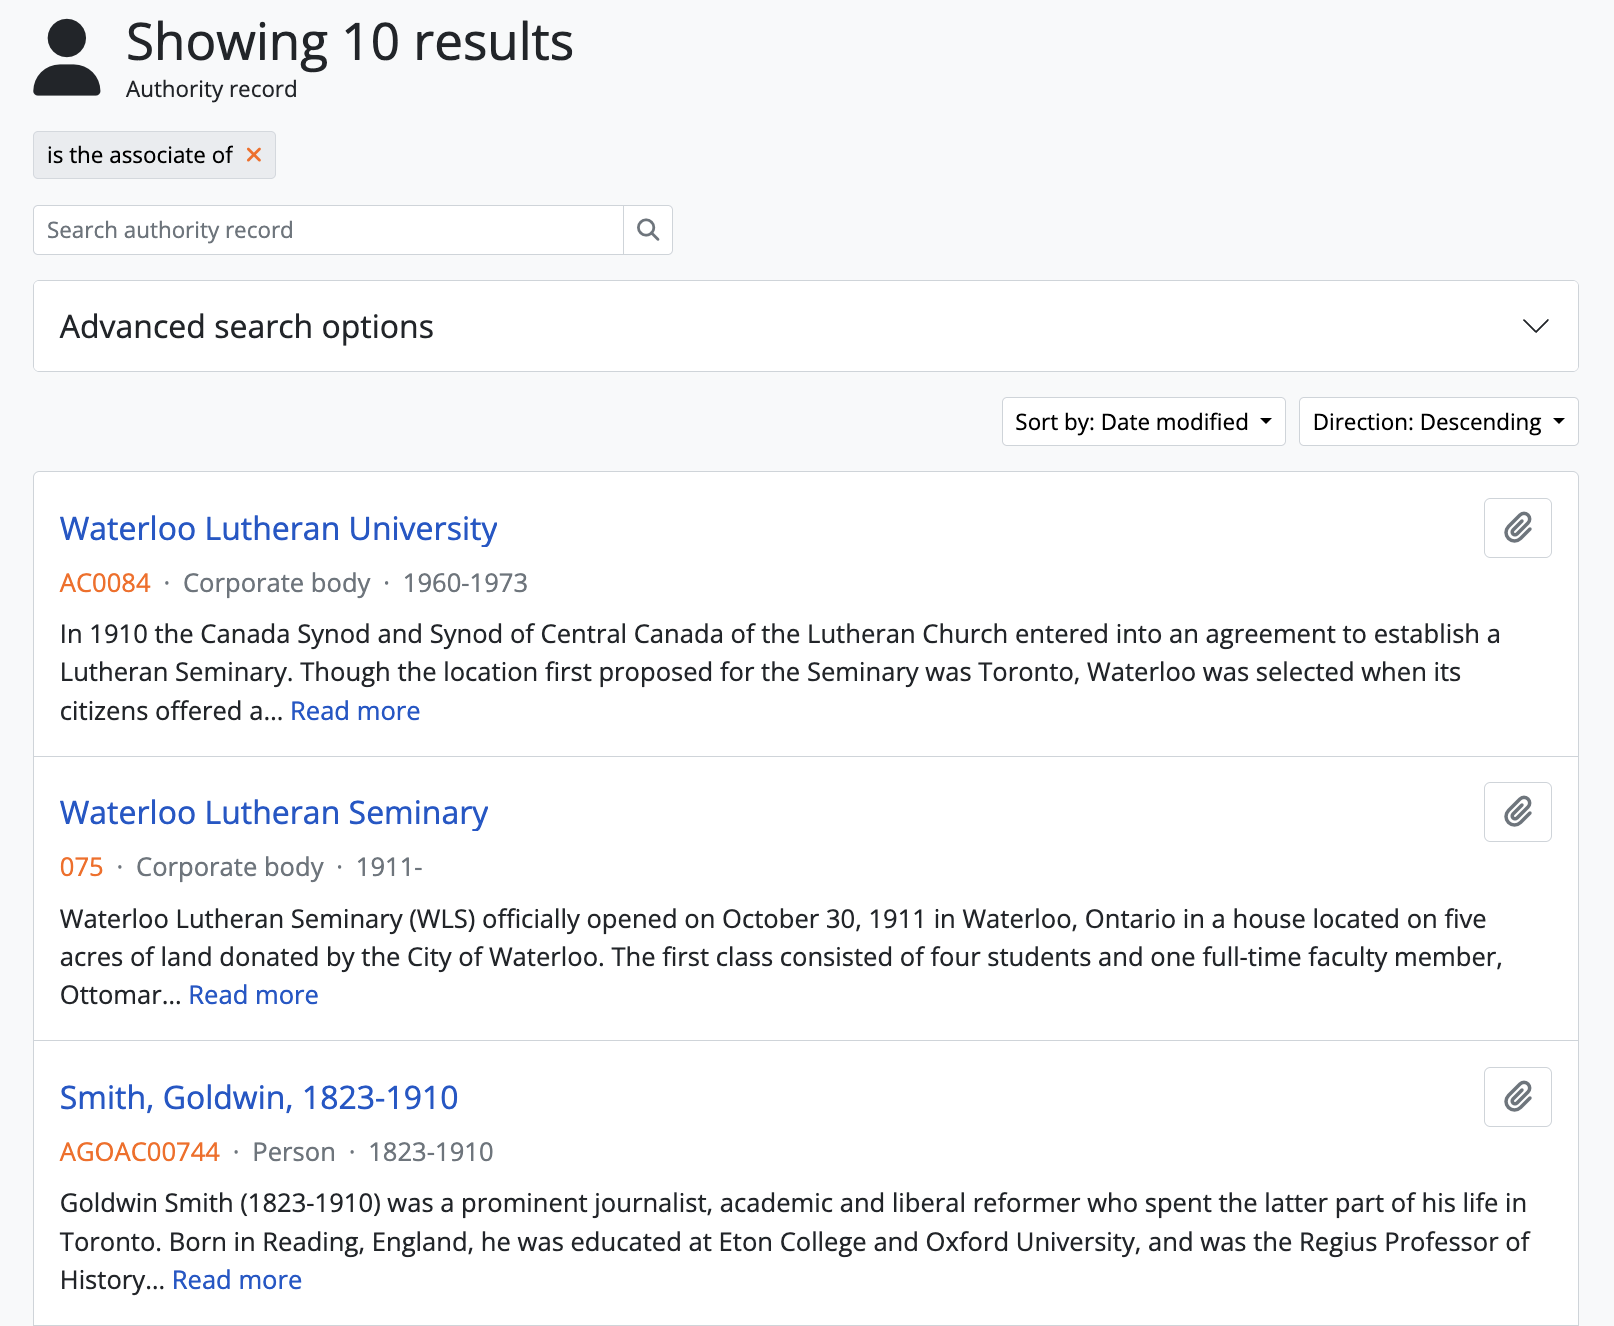The image size is (1614, 1326).
Task: Read more about Goldwin Smith
Action: [x=237, y=1280]
